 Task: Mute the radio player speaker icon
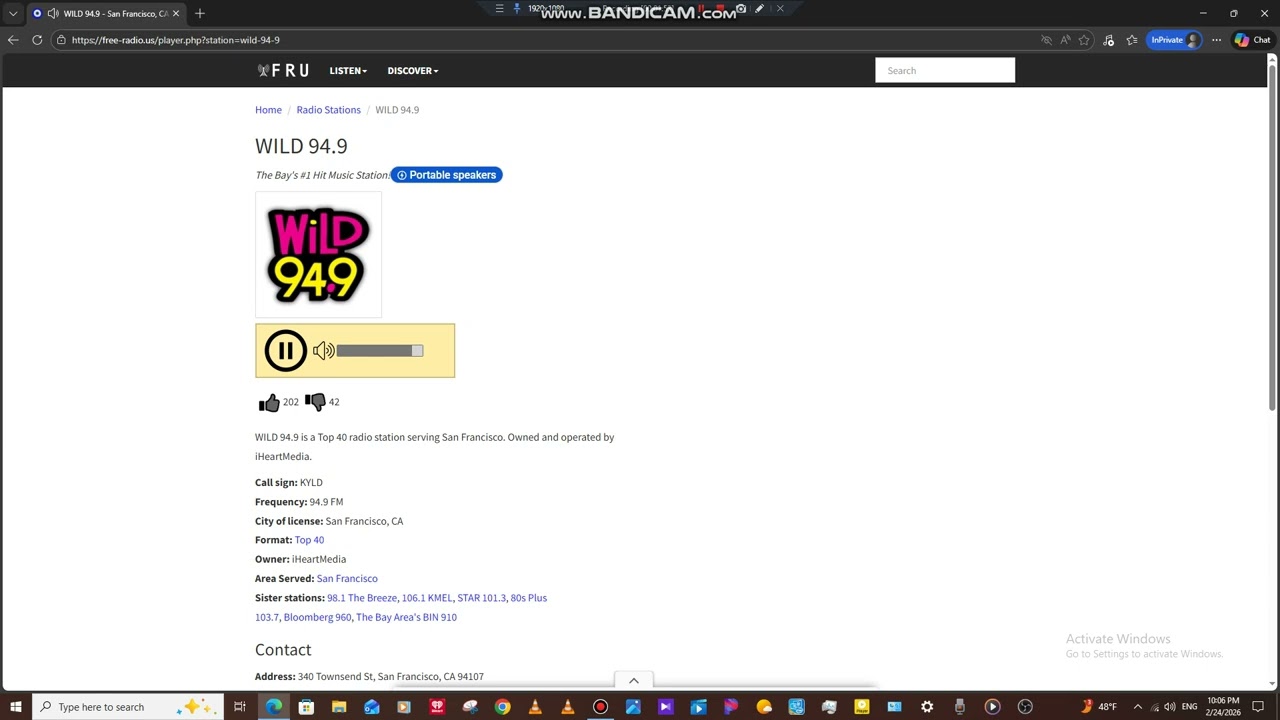[323, 351]
